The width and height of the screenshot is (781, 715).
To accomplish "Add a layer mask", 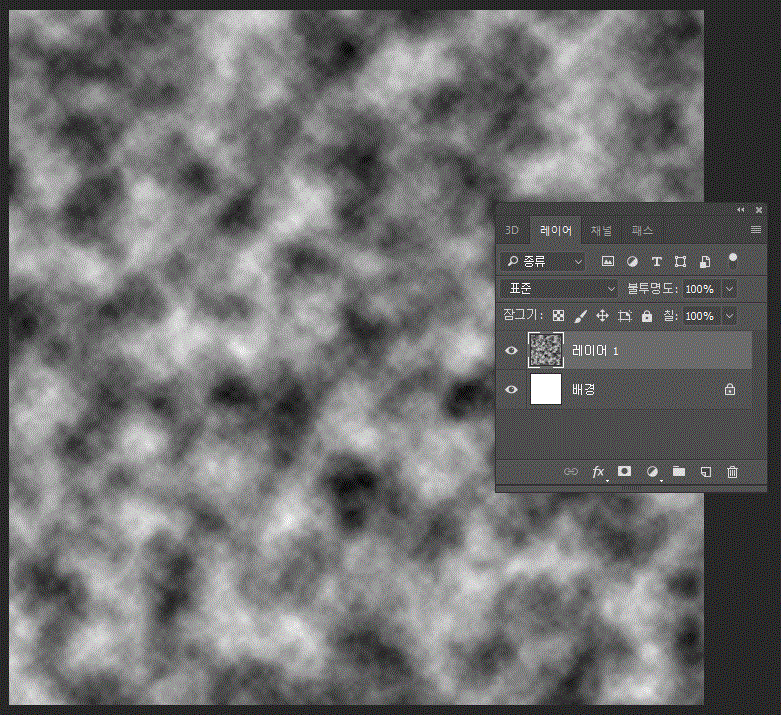I will tap(624, 471).
